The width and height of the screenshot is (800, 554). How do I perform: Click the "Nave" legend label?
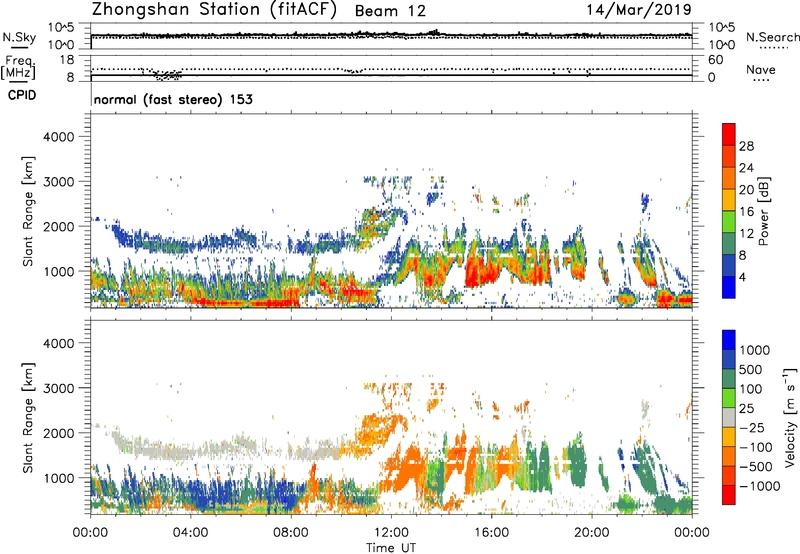pos(761,69)
